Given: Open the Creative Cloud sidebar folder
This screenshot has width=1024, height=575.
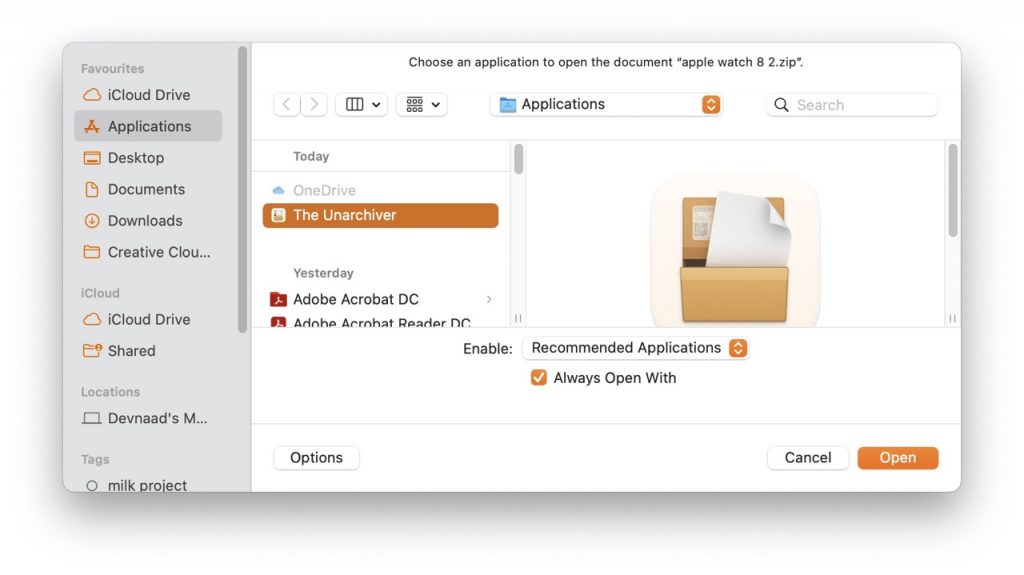Looking at the screenshot, I should (x=148, y=252).
